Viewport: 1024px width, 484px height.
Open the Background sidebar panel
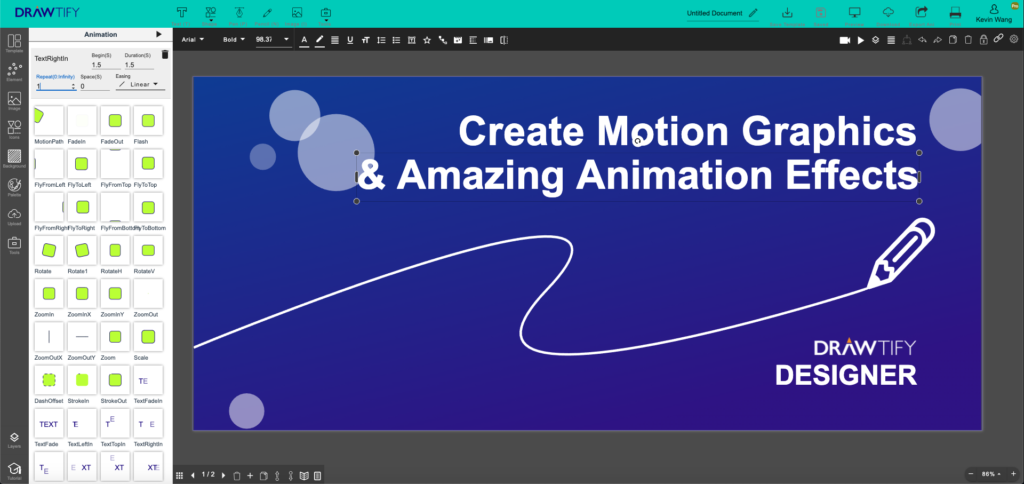[14, 159]
